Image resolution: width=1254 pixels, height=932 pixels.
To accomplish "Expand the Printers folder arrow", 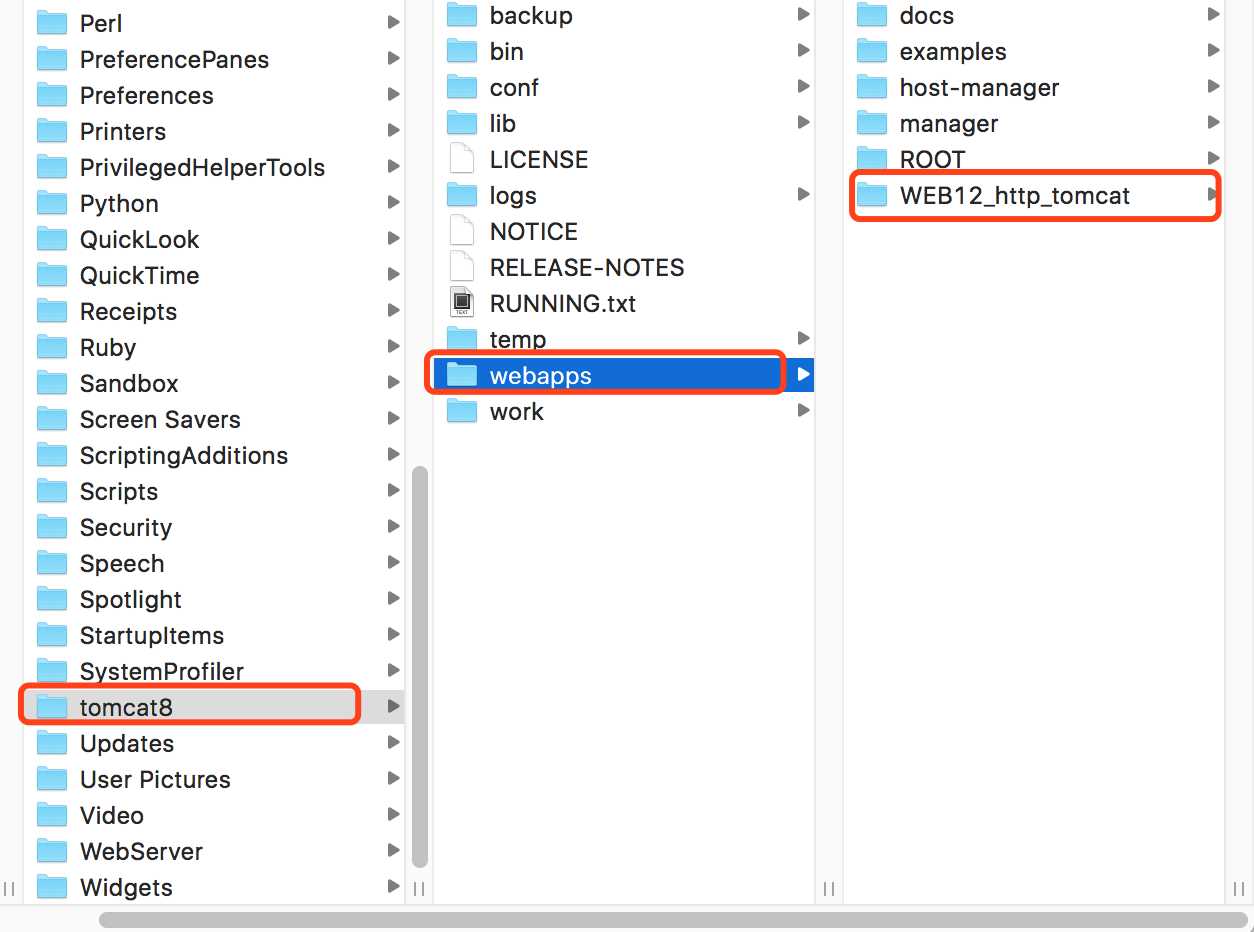I will pos(393,131).
